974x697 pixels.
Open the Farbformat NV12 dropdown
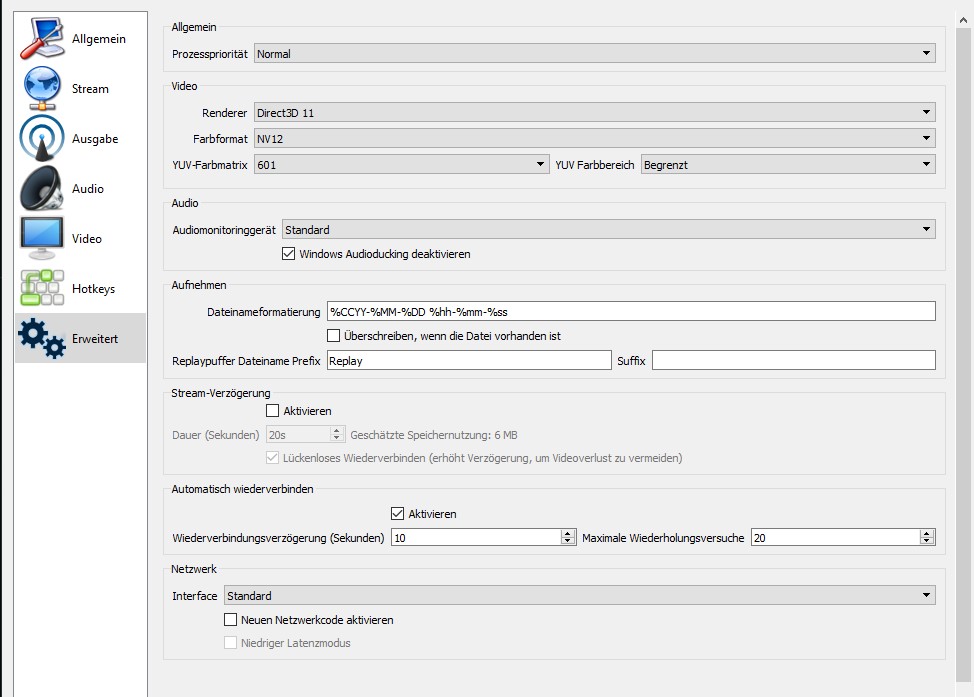click(594, 138)
